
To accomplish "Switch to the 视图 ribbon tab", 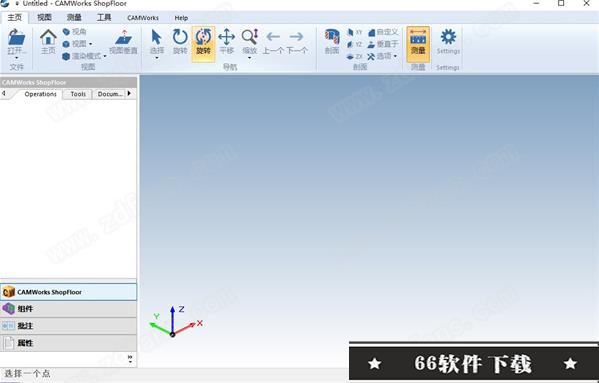I will [x=44, y=18].
